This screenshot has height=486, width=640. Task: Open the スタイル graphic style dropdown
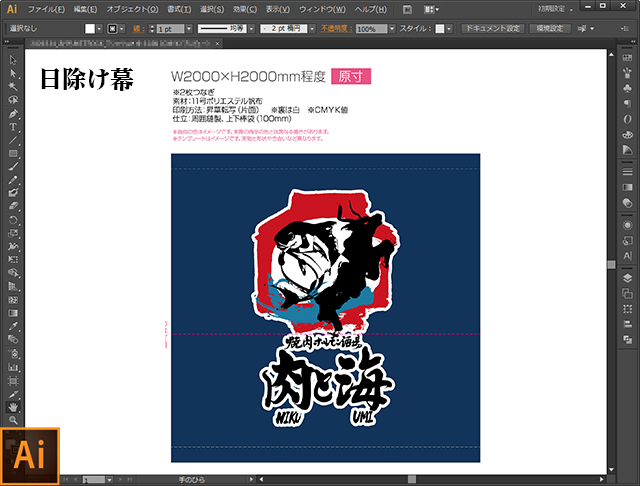(x=449, y=29)
